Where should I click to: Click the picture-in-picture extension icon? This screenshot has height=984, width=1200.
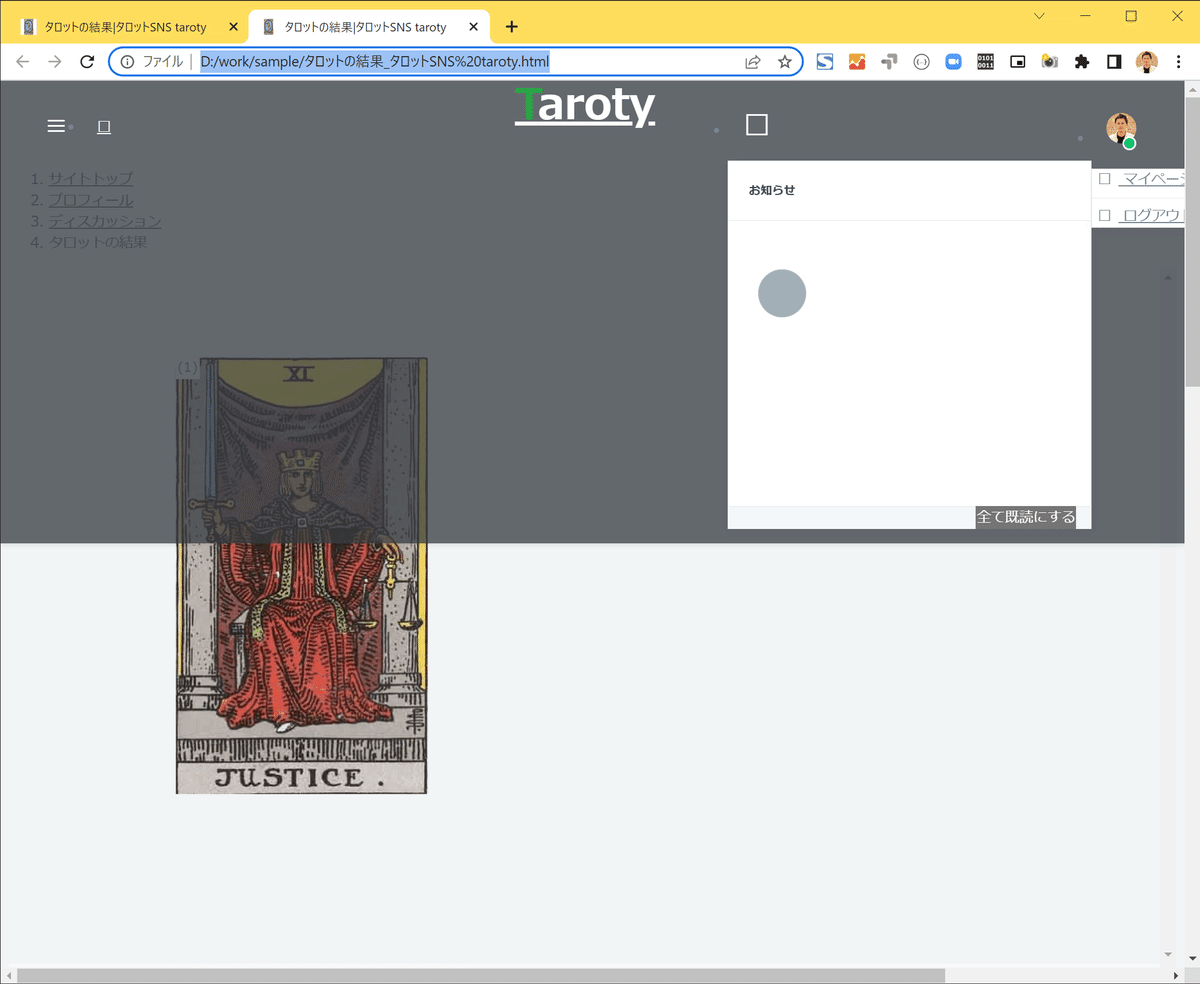pyautogui.click(x=1018, y=62)
